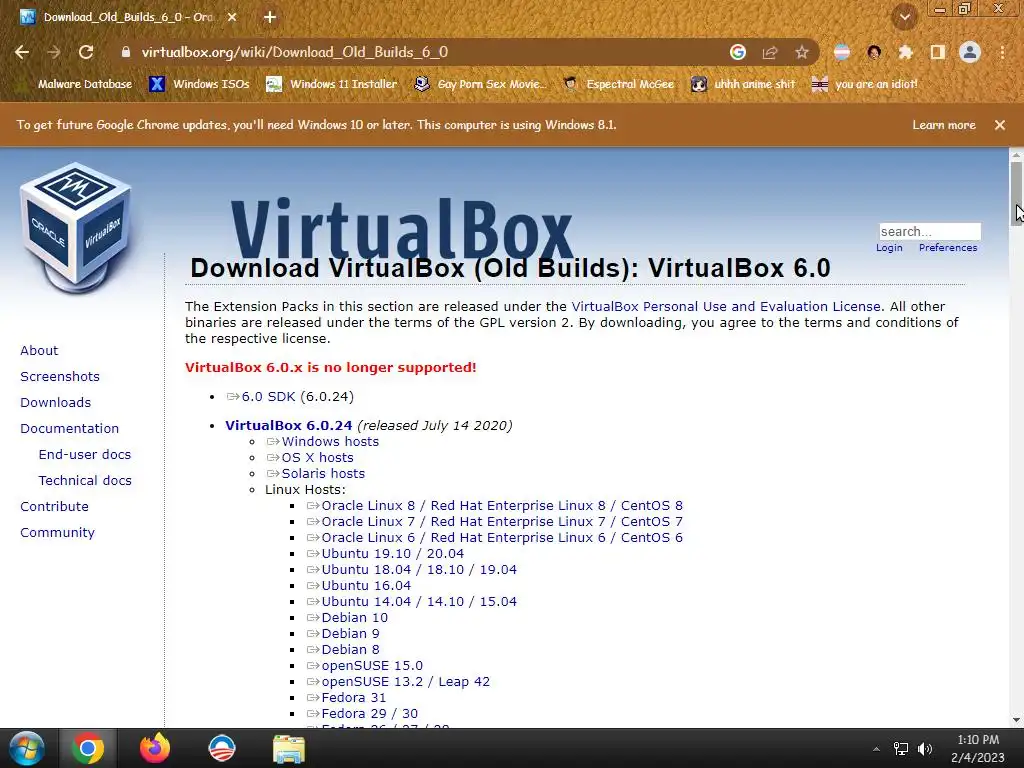Open the Contribute sidebar link
This screenshot has height=768, width=1024.
tap(54, 507)
